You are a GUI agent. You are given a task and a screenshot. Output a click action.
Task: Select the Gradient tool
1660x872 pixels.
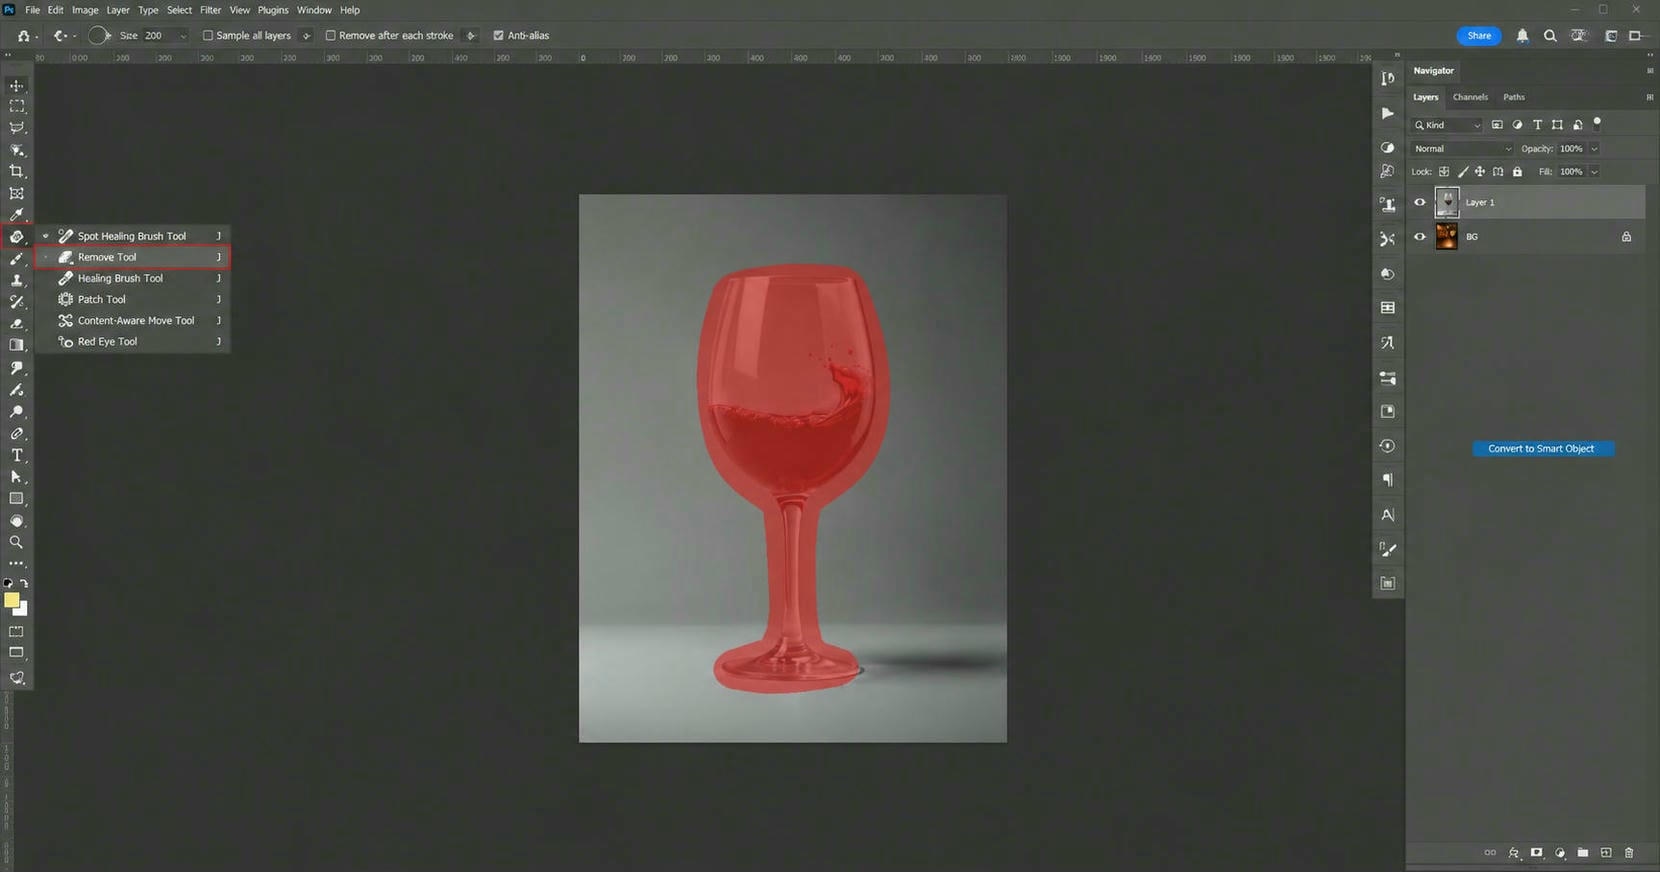coord(17,345)
